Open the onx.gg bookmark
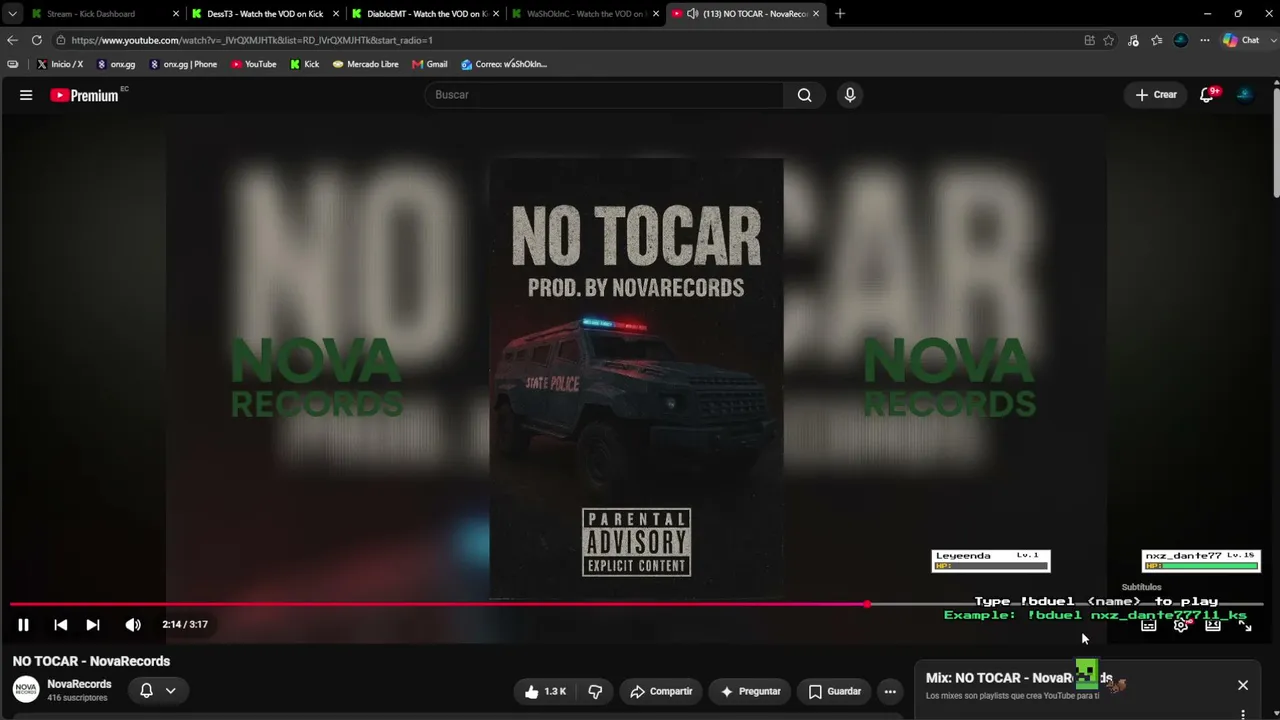 point(116,64)
